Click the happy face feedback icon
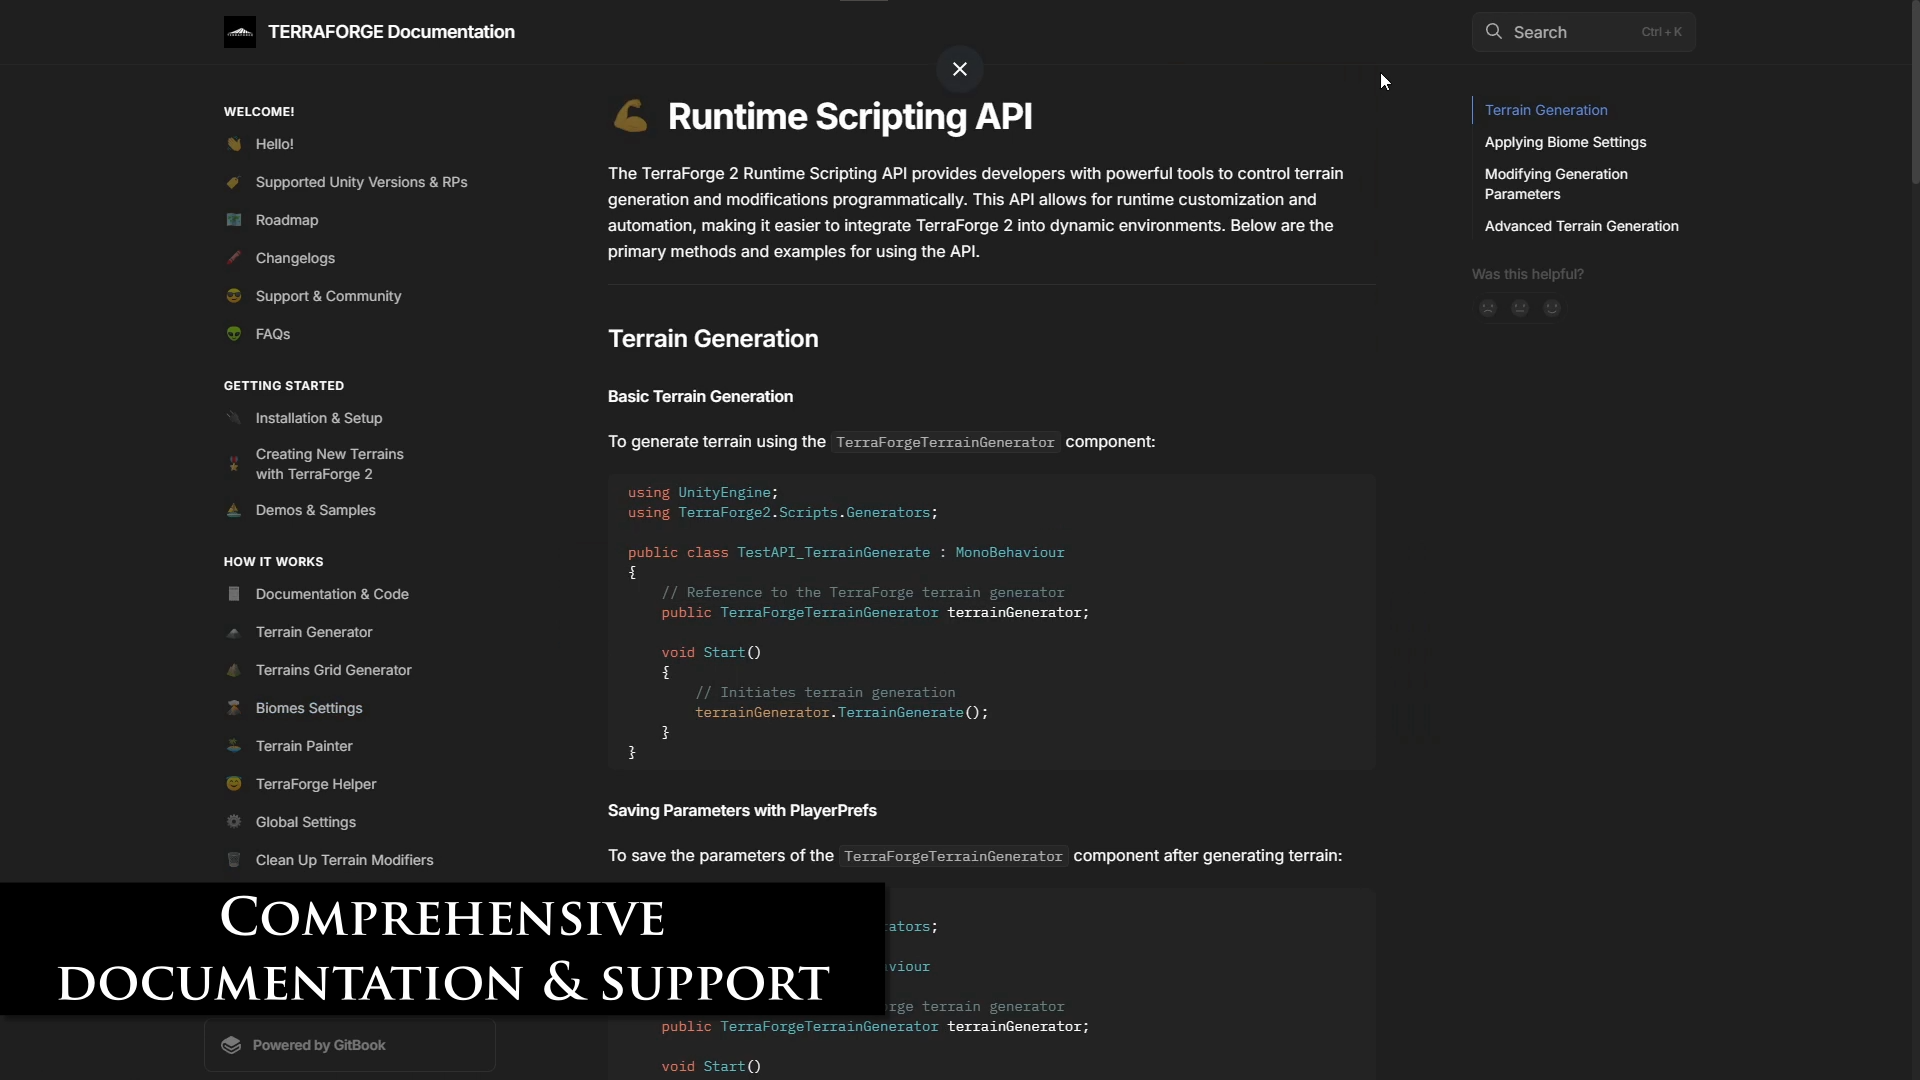This screenshot has height=1080, width=1920. (1552, 308)
